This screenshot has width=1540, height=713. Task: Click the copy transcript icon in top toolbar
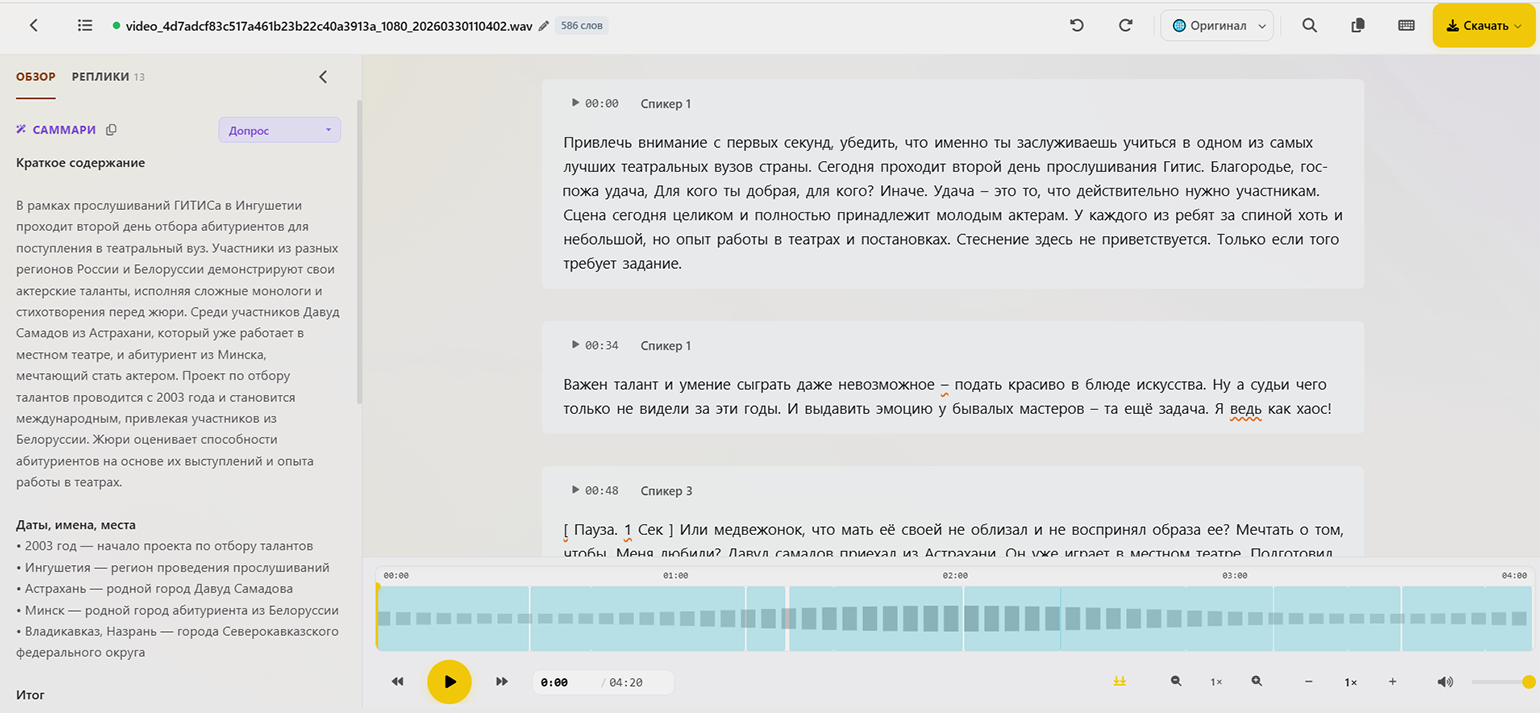coord(1358,26)
